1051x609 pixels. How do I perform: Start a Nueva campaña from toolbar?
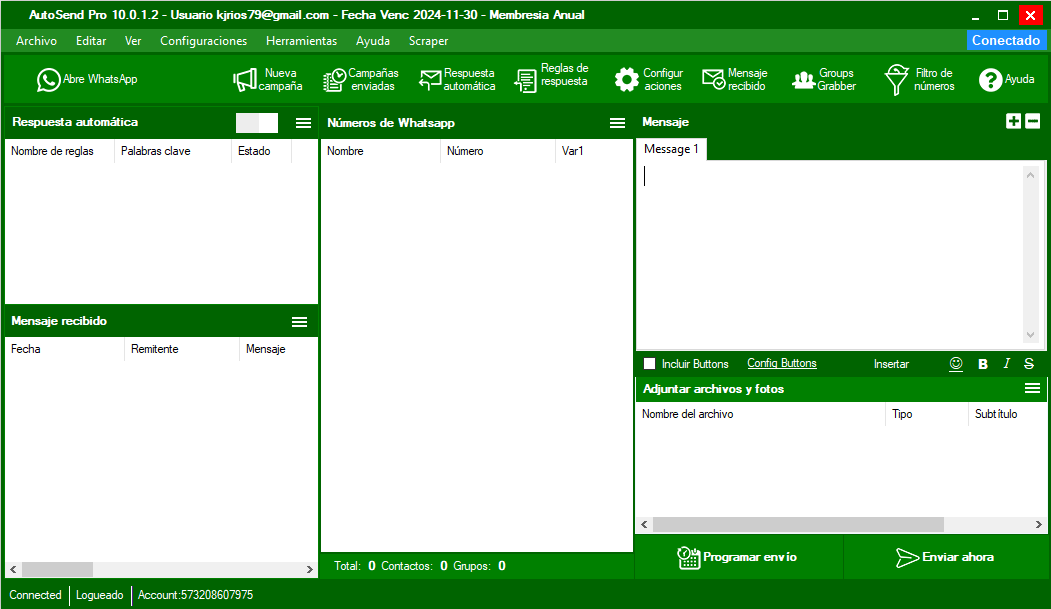(x=245, y=80)
